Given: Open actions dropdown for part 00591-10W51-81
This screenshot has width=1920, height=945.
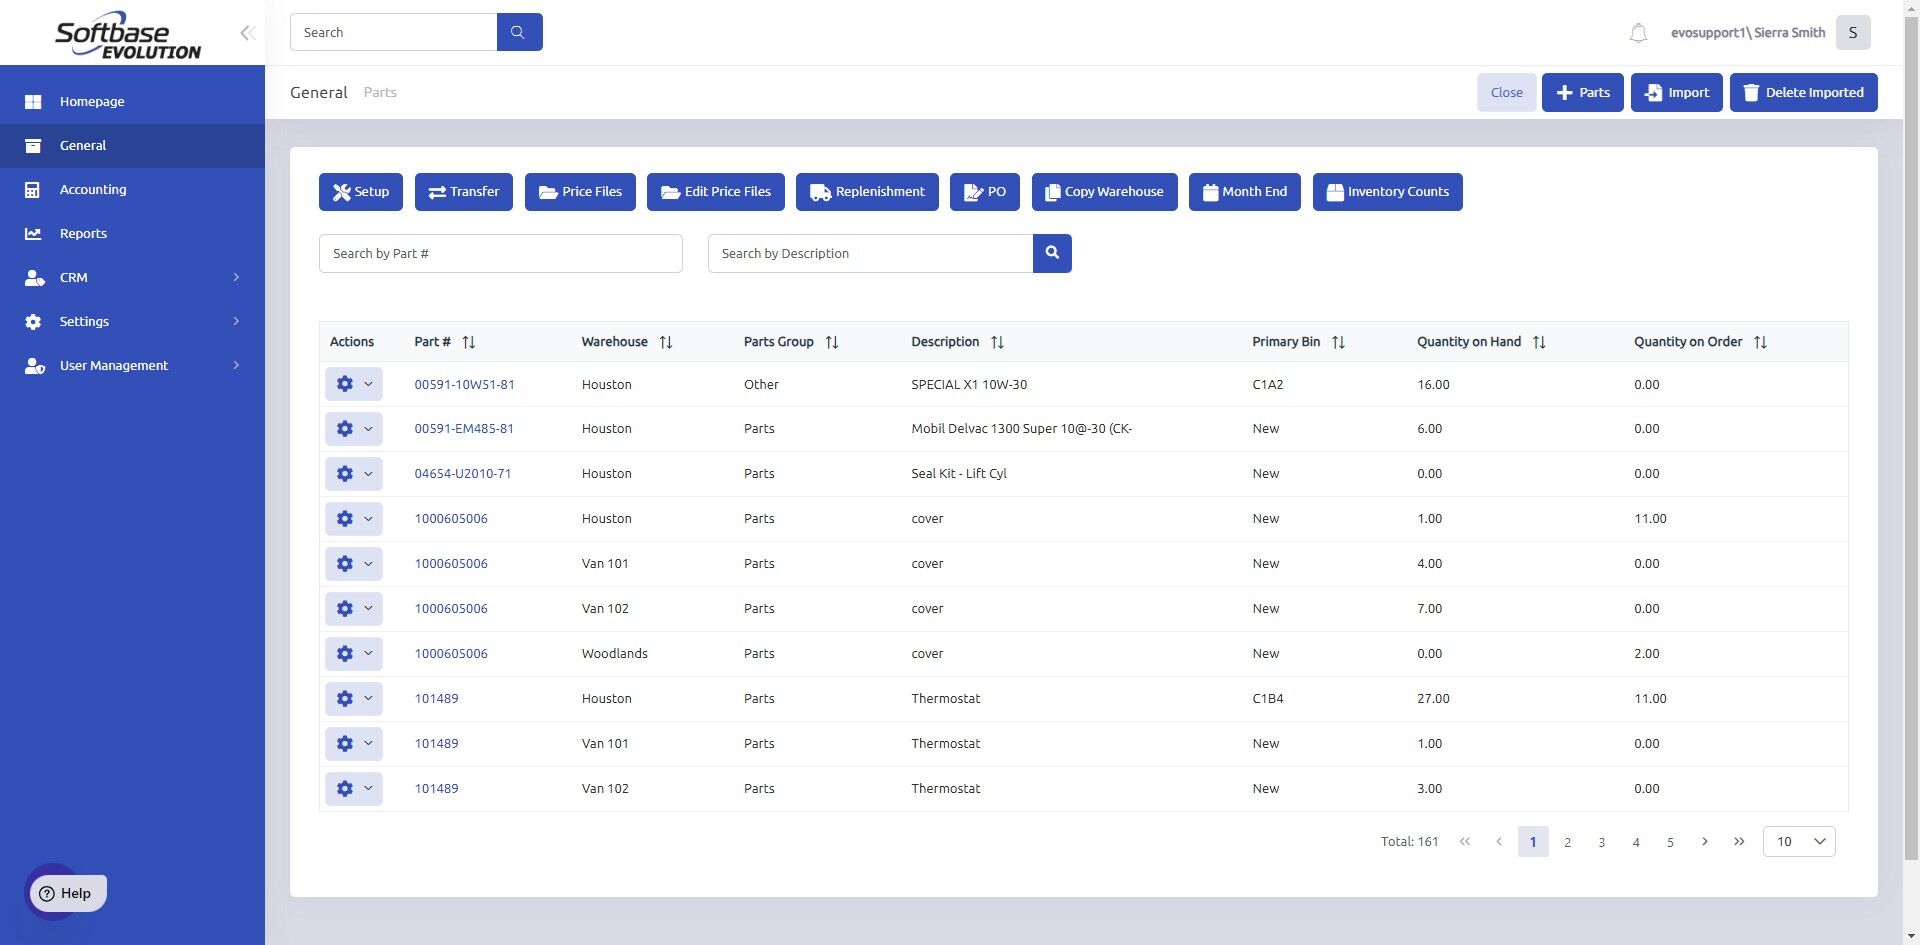Looking at the screenshot, I should (354, 384).
